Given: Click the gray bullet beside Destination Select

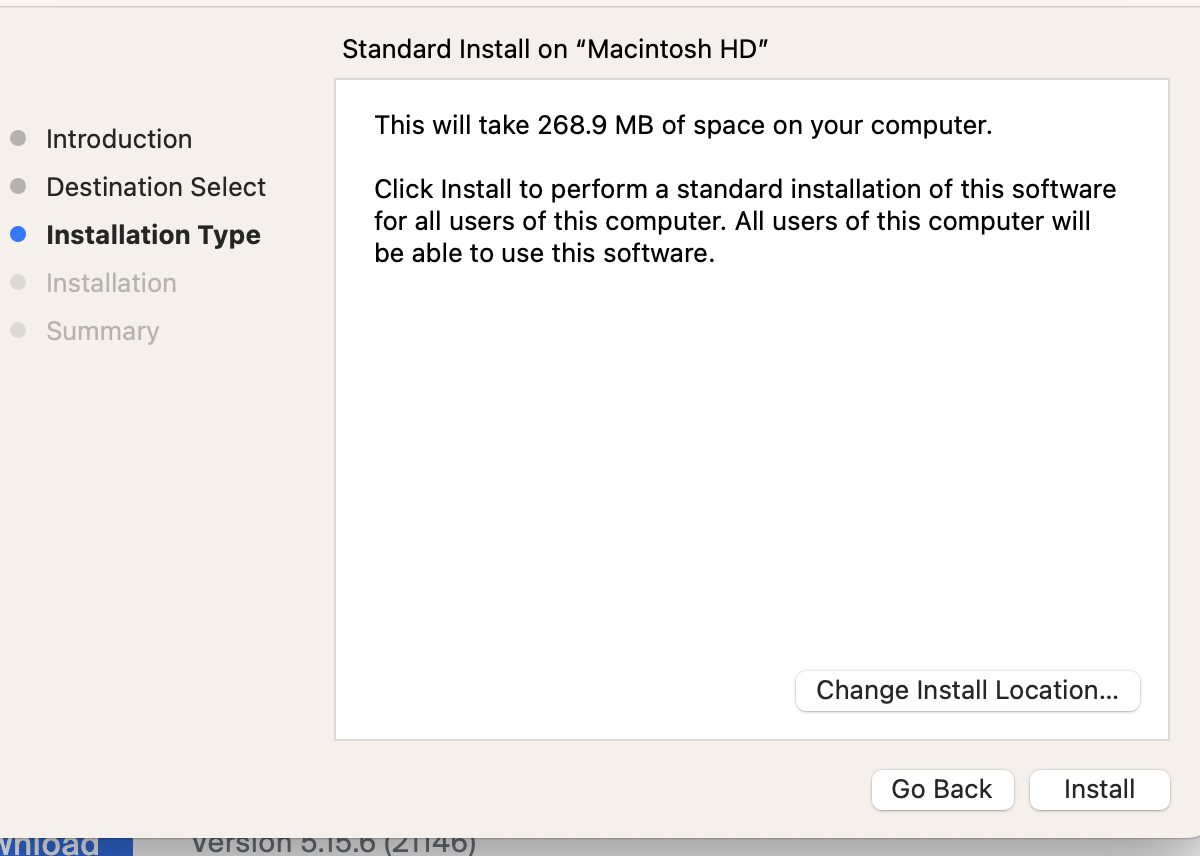Looking at the screenshot, I should coord(18,187).
